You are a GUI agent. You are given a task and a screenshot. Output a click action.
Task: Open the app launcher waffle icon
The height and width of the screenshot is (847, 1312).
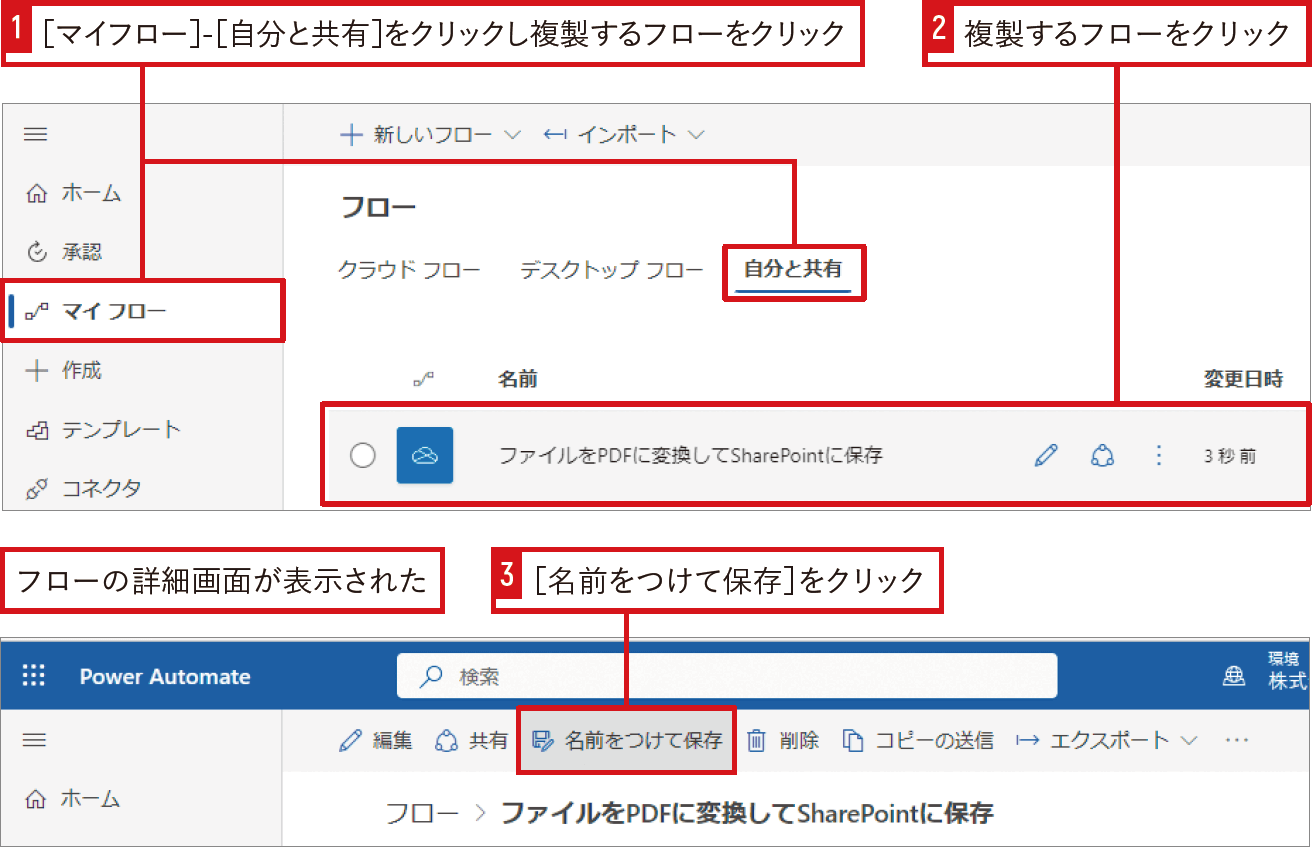point(34,676)
